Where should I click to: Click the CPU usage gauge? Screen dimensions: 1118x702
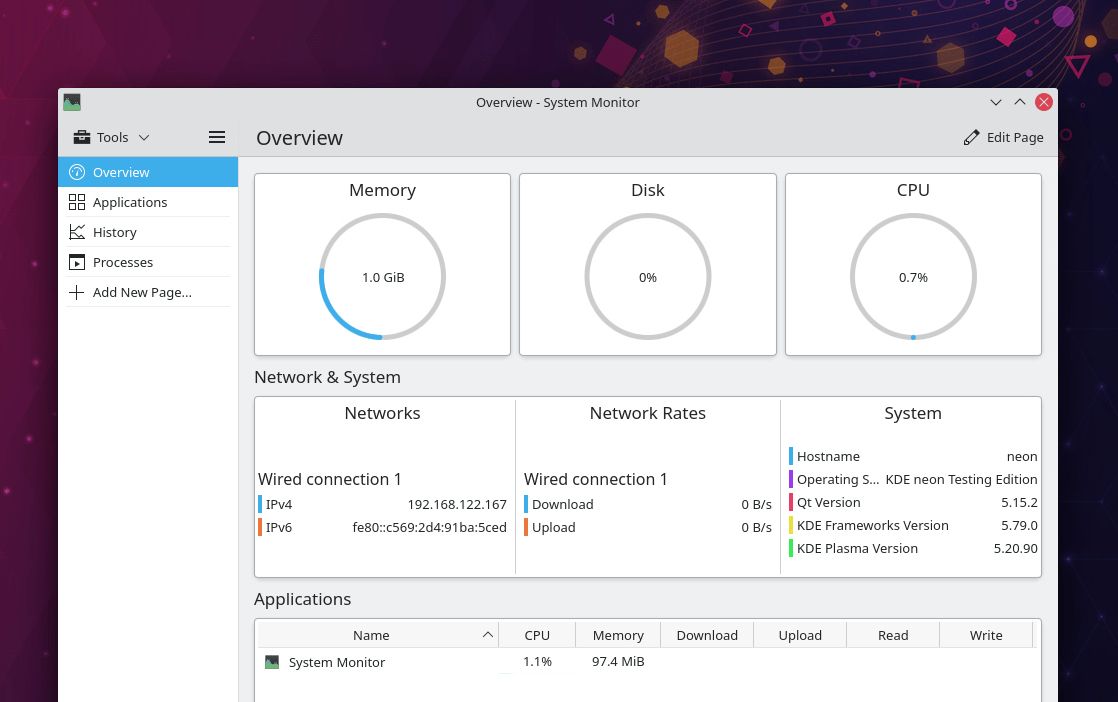pos(913,277)
